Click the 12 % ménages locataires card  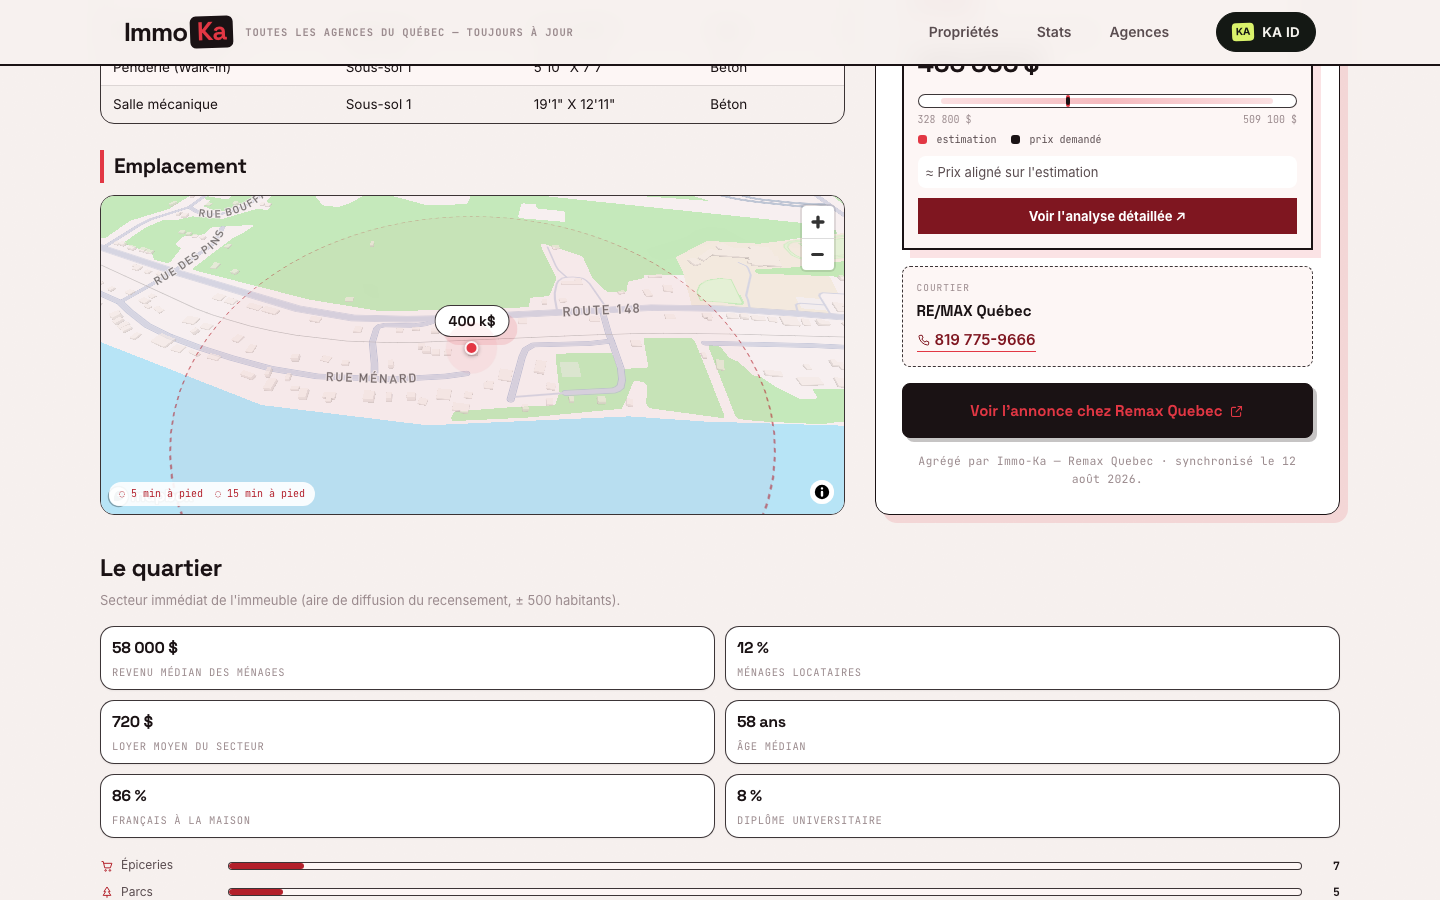tap(1032, 658)
